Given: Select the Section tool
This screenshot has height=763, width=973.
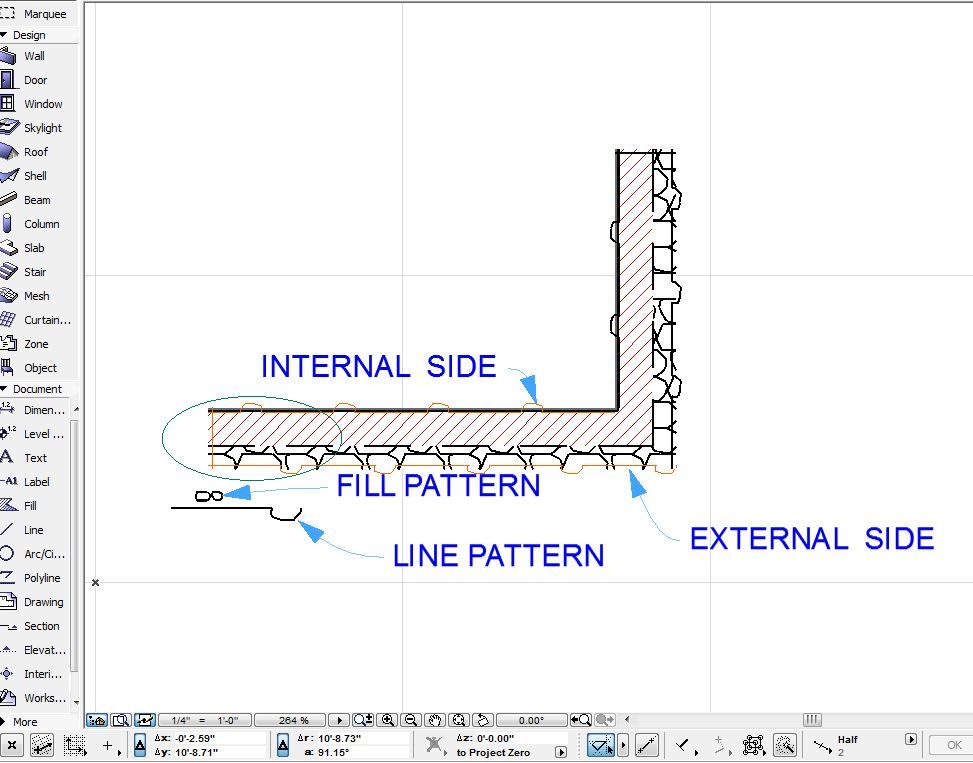Looking at the screenshot, I should pos(40,626).
